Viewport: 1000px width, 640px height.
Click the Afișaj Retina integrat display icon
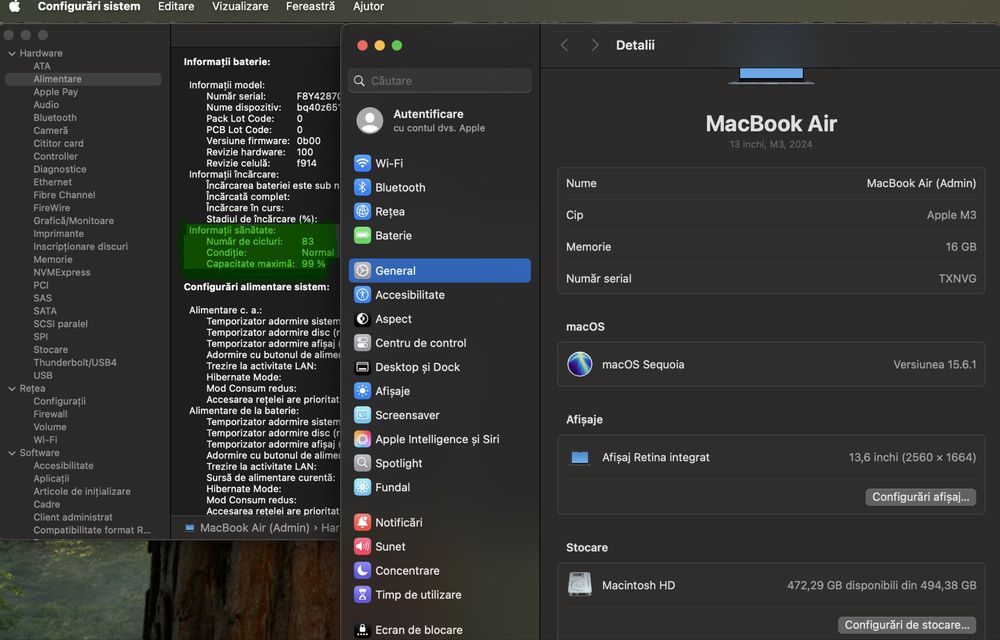(x=580, y=458)
